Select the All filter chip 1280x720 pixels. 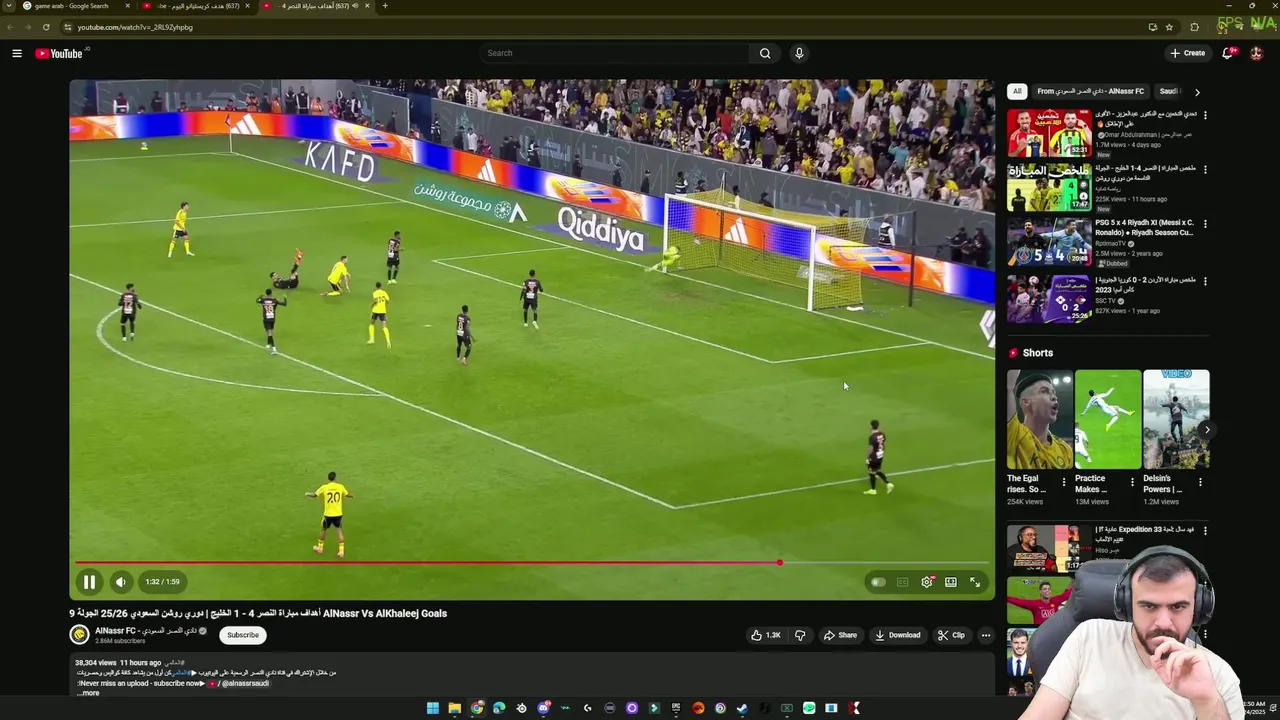coord(1017,91)
